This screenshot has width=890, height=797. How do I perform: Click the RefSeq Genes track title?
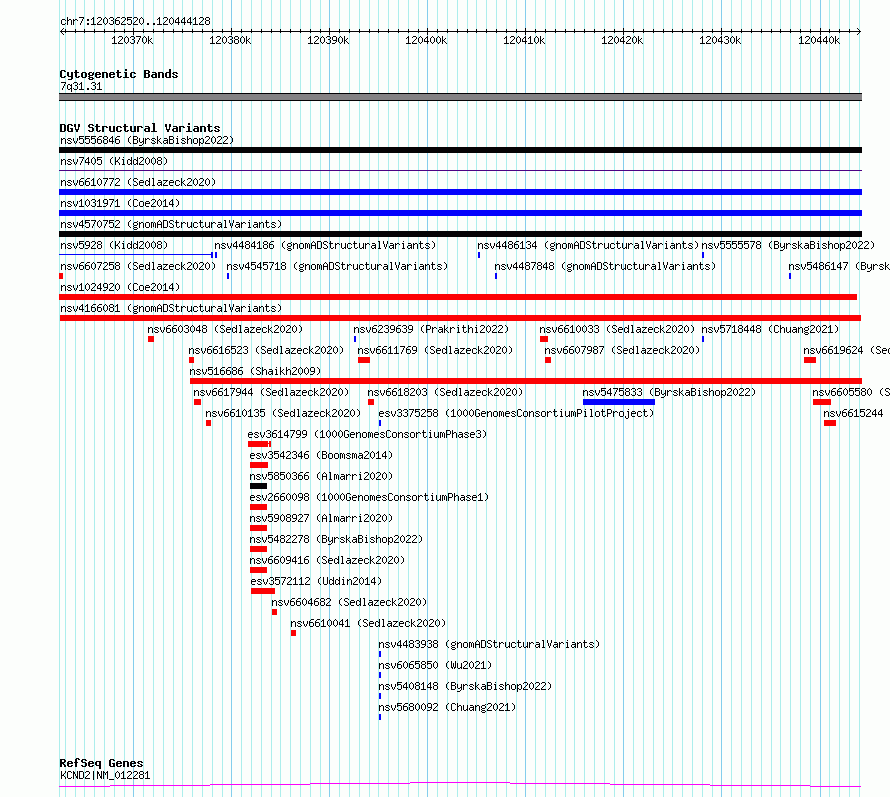coord(102,764)
